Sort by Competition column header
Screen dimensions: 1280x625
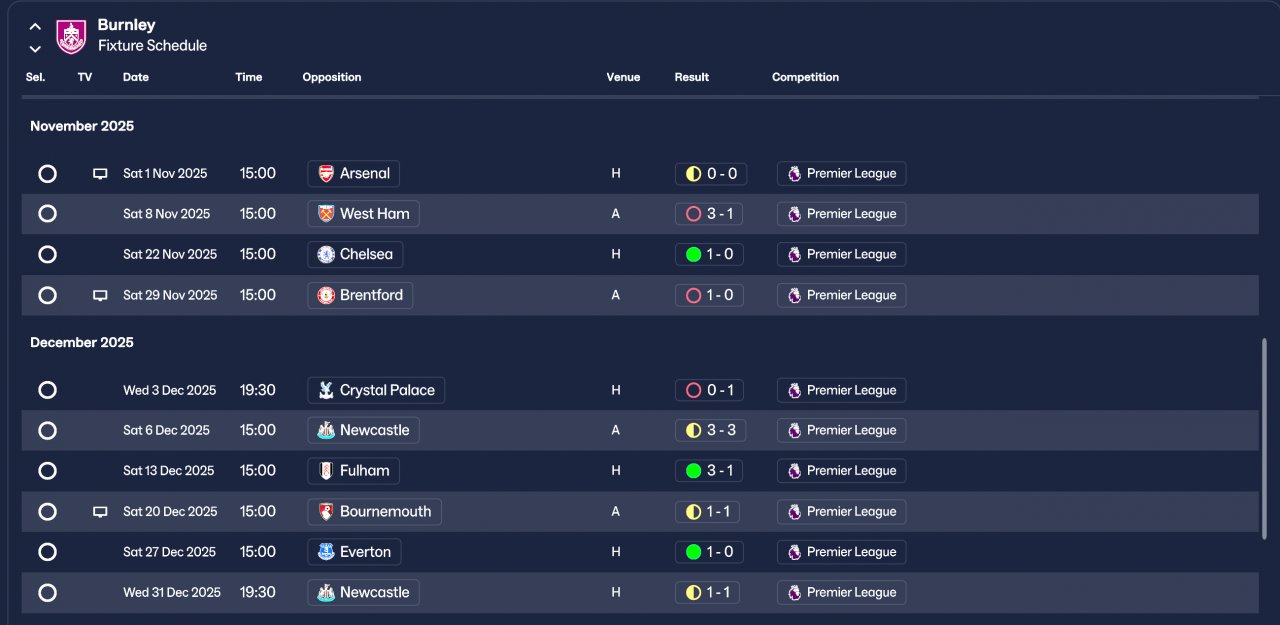tap(805, 77)
